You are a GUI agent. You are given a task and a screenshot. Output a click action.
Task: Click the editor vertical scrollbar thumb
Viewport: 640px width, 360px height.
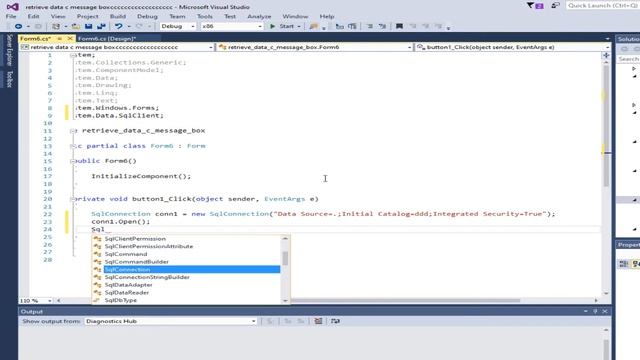coord(606,125)
